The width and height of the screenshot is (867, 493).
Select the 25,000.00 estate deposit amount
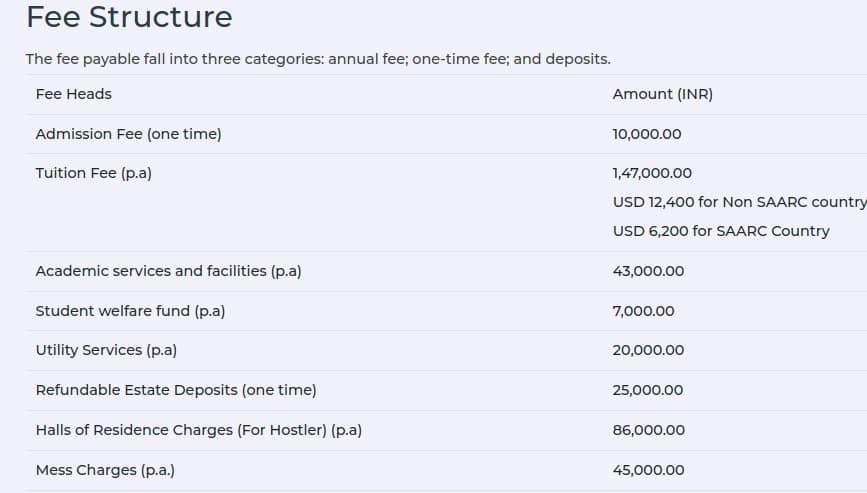647,390
